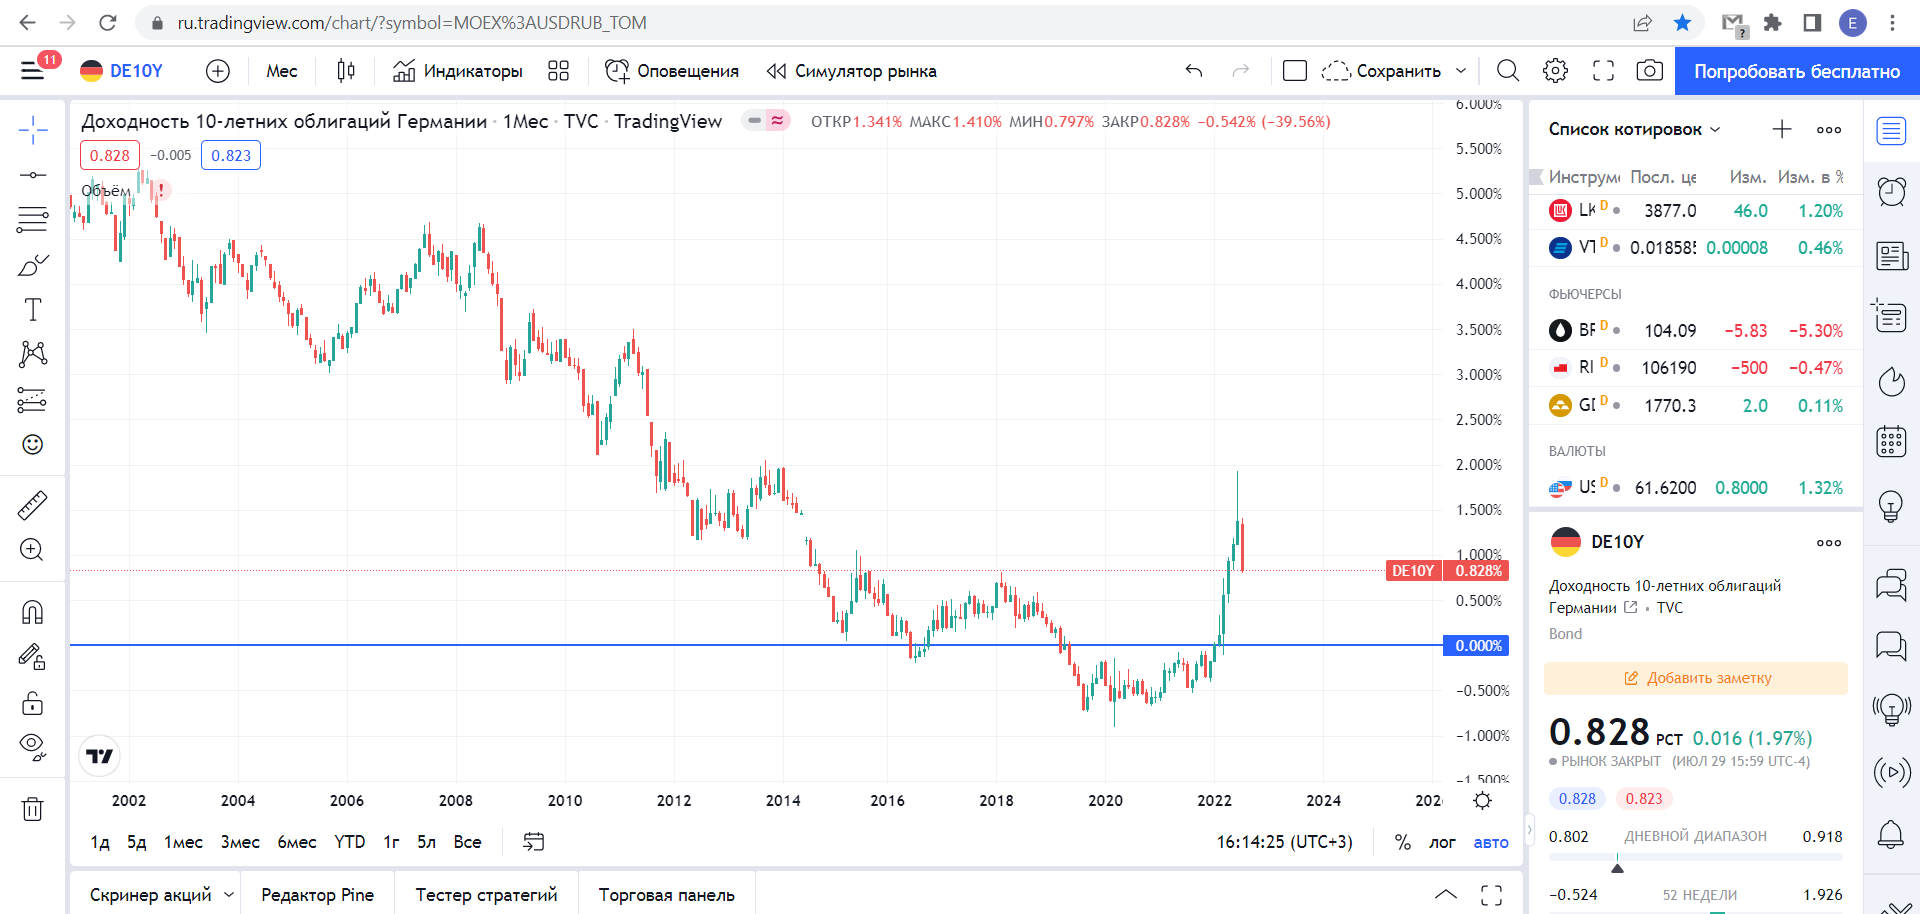Screen dimensions: 1920x914
Task: Start Симулятор рынка bar replay
Action: click(851, 71)
